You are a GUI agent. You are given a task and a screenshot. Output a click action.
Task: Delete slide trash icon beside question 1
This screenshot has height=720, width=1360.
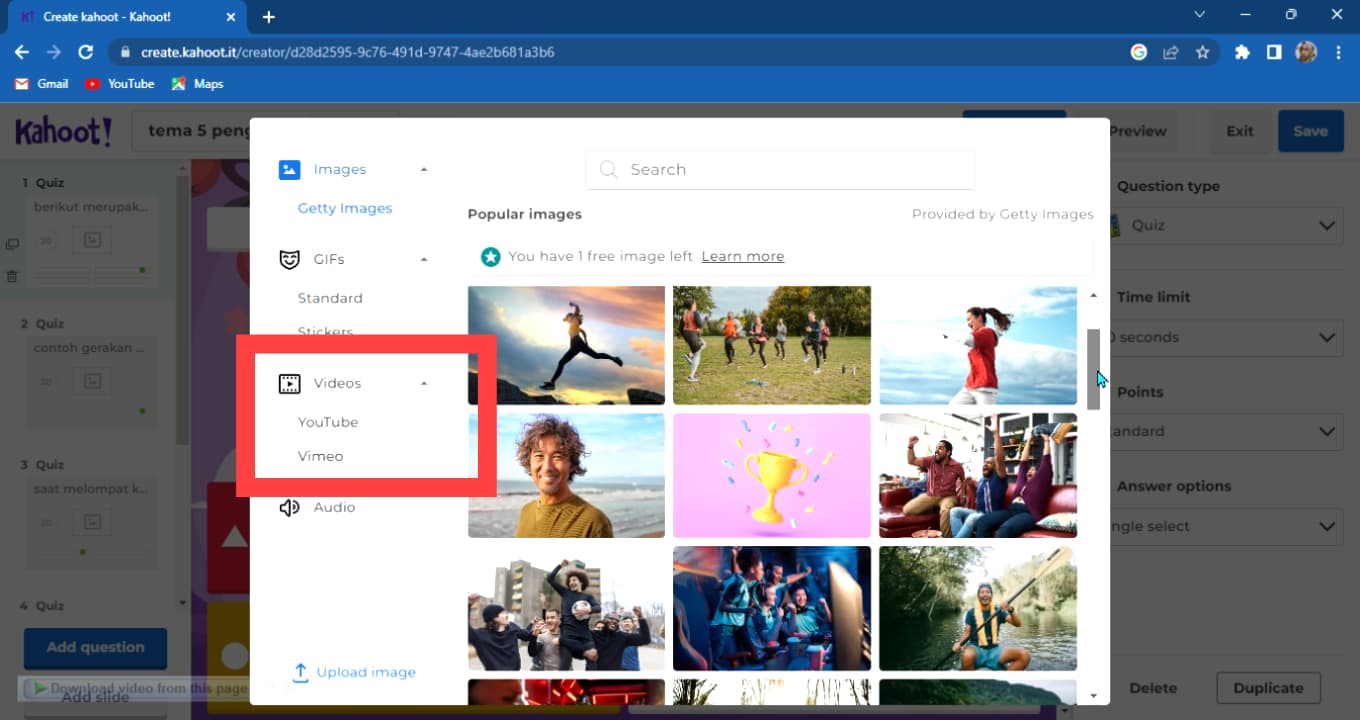pos(12,276)
